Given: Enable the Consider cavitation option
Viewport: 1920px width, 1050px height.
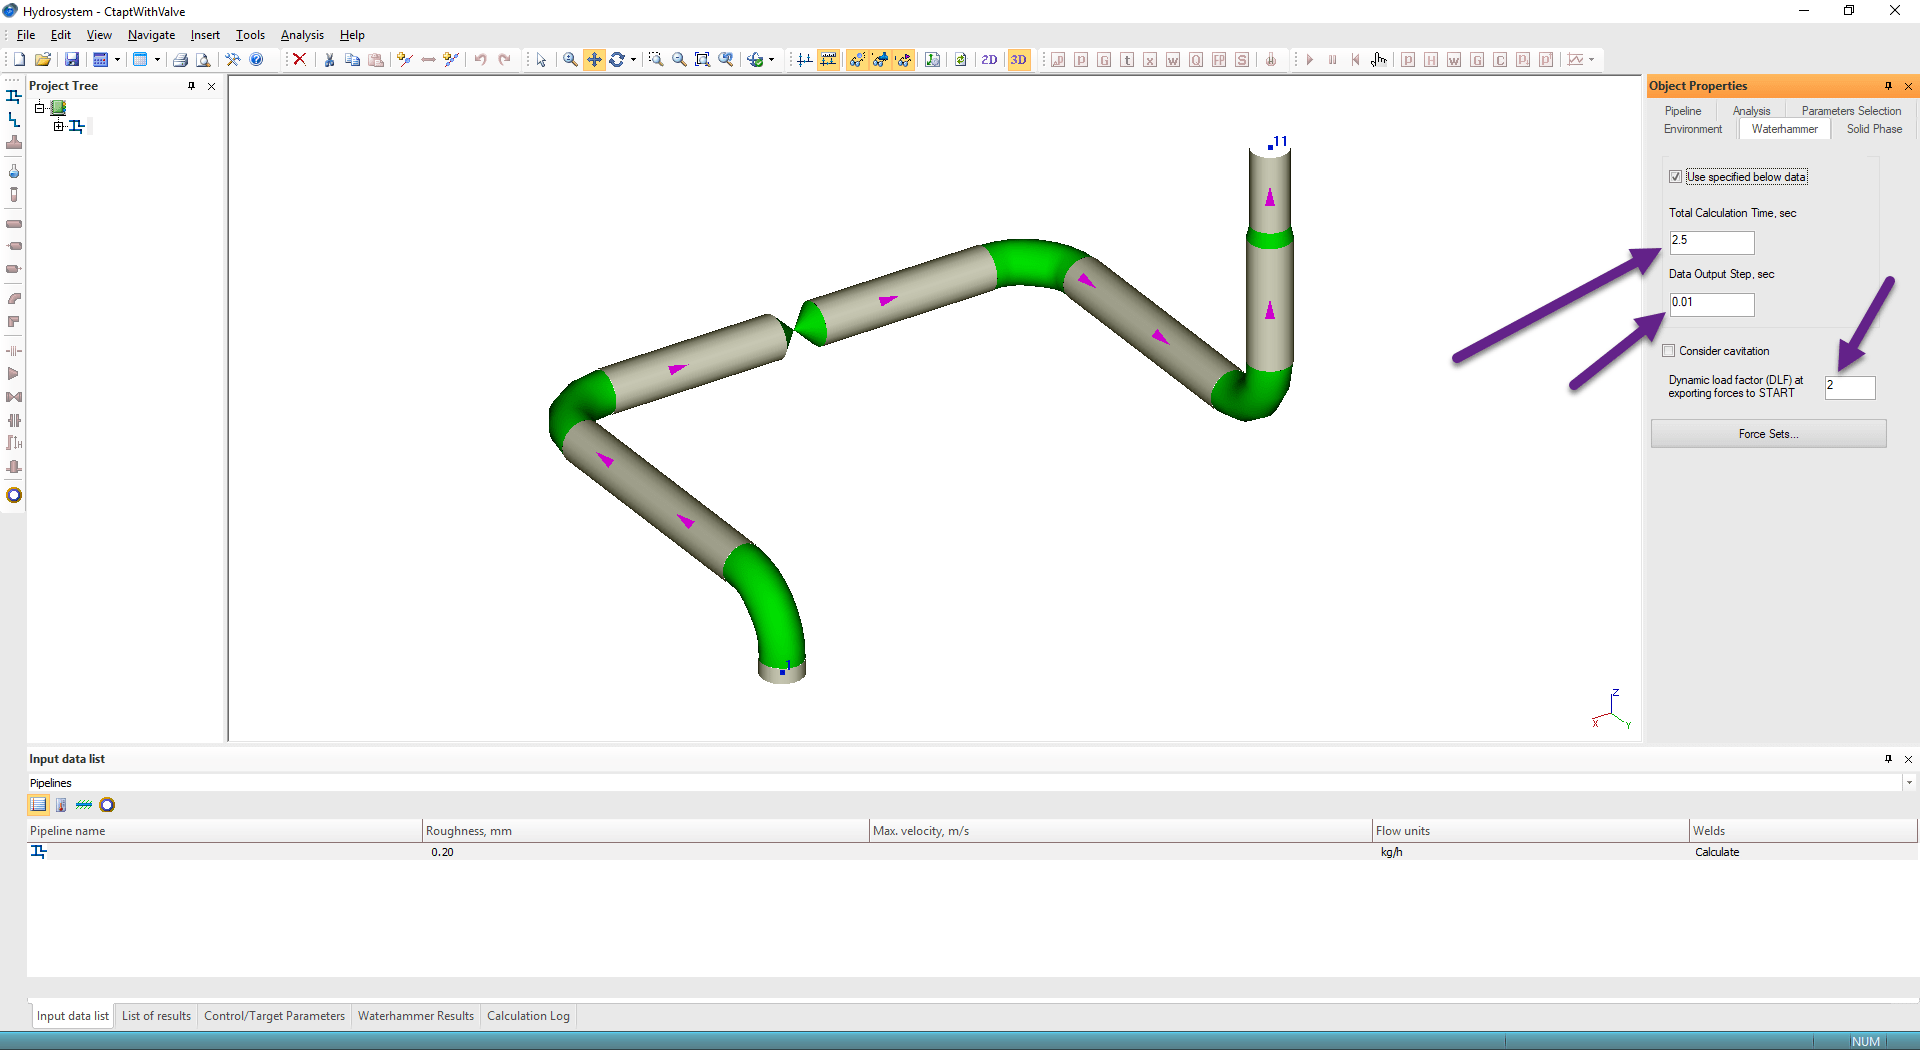Looking at the screenshot, I should point(1669,350).
